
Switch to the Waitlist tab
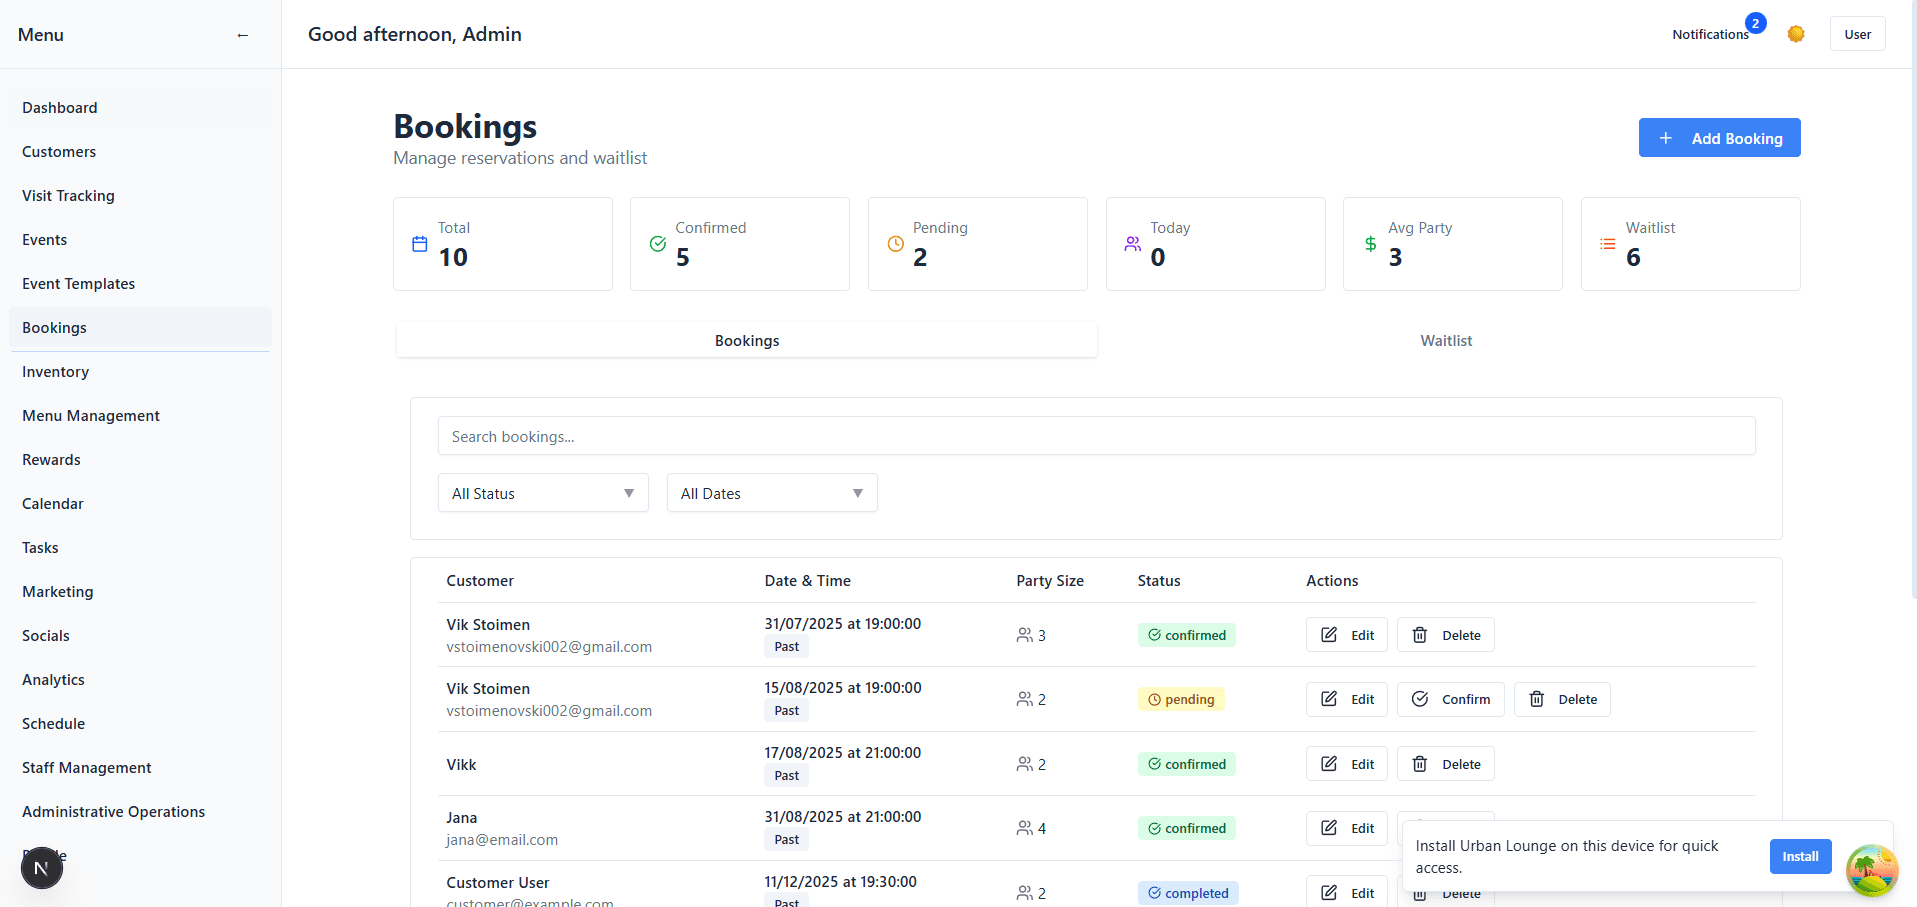1446,341
